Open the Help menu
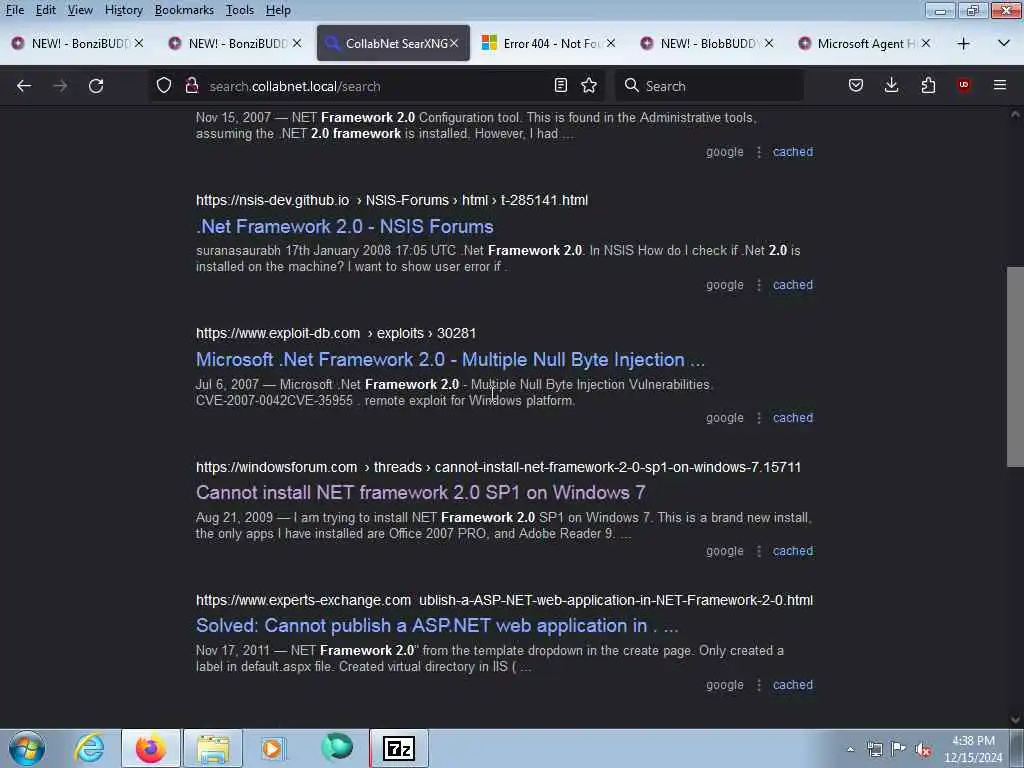 278,10
